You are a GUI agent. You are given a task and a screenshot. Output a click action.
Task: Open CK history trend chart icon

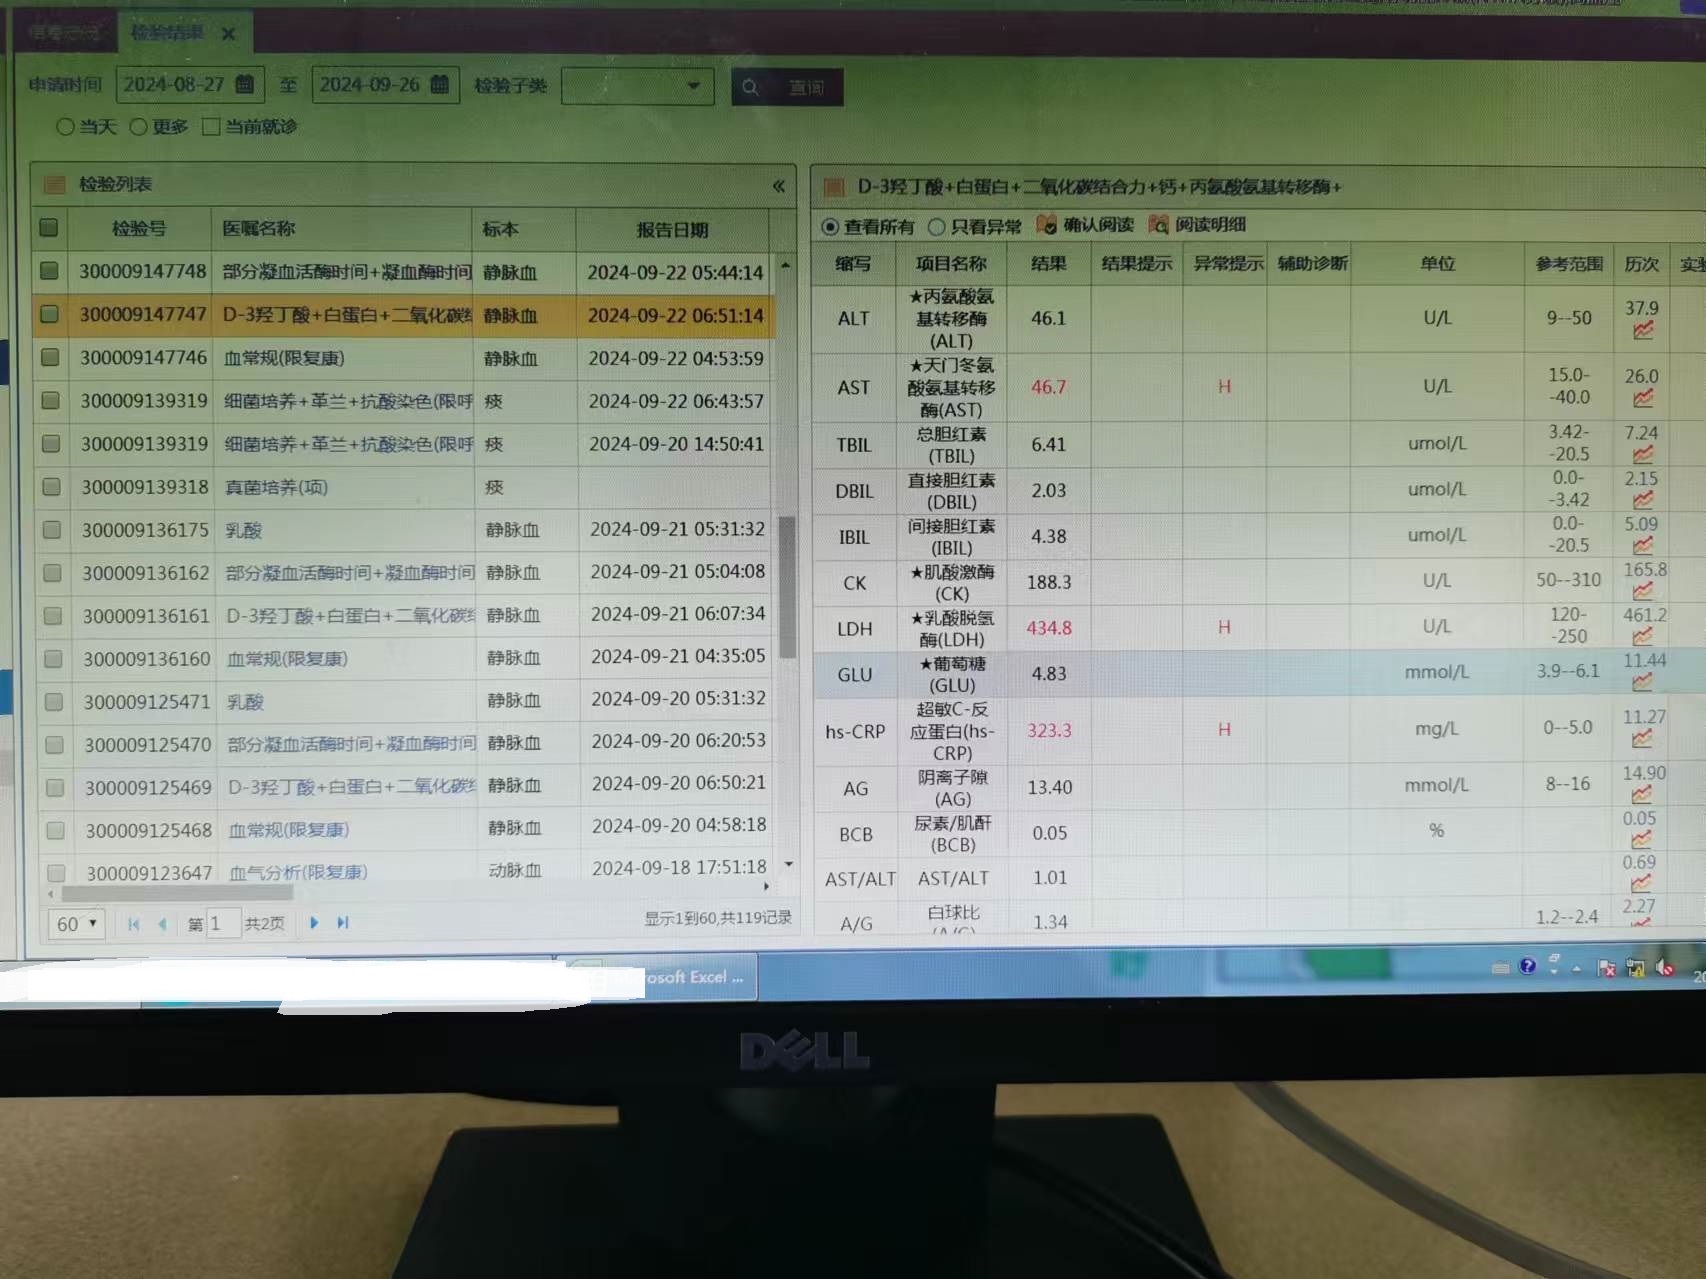tap(1643, 591)
